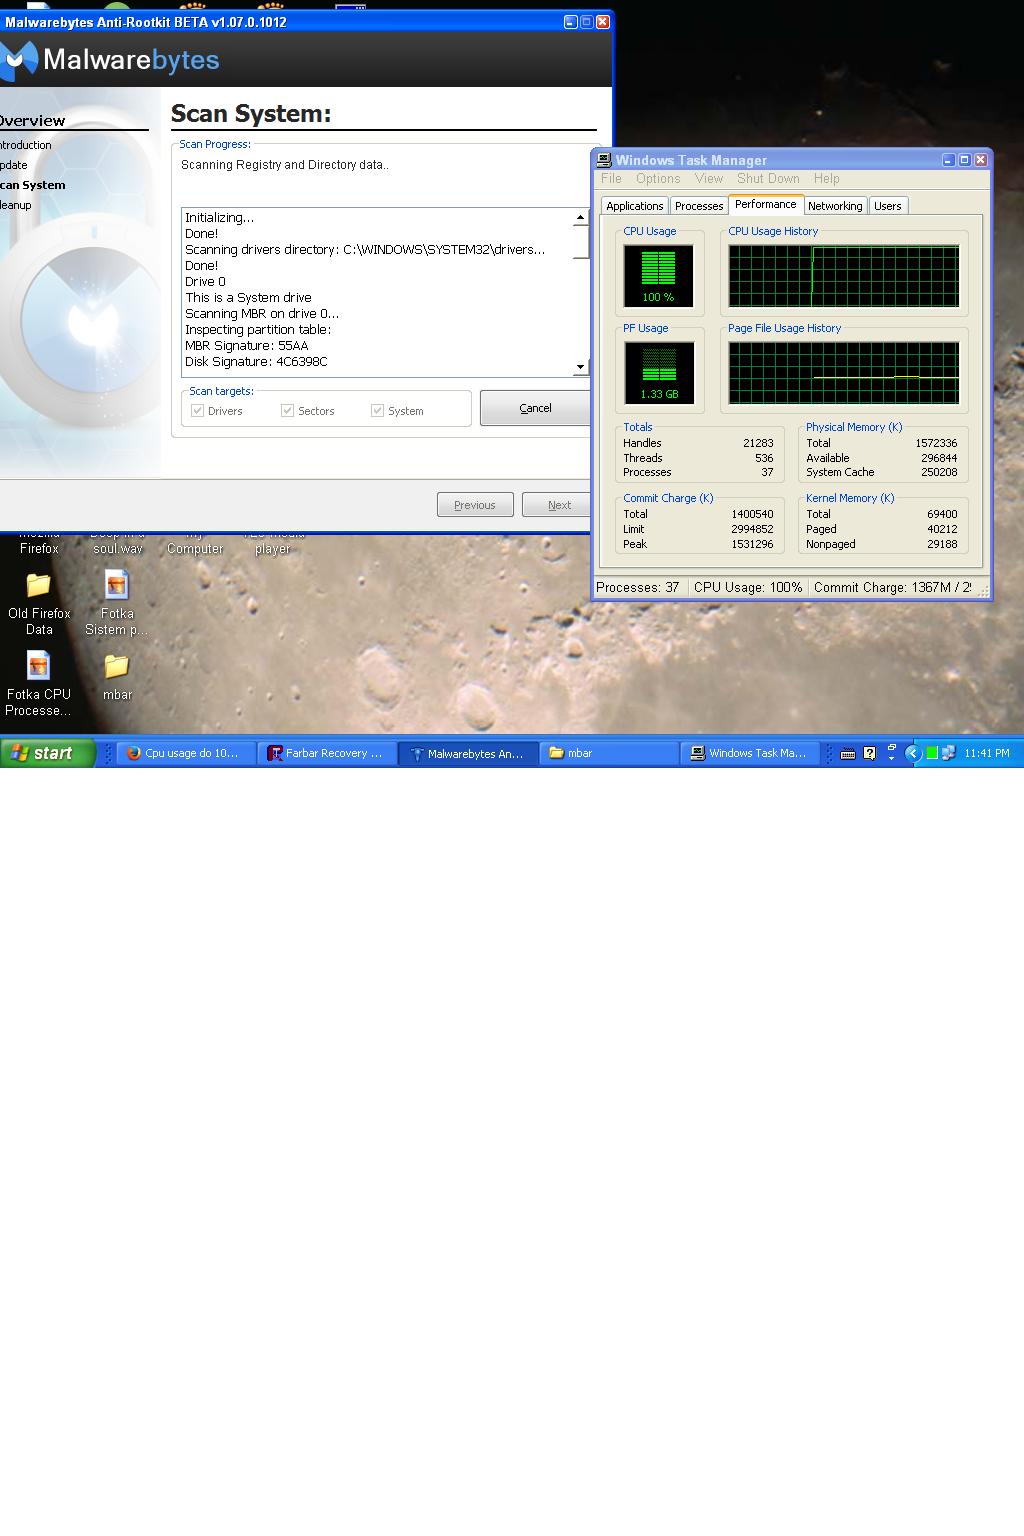Click 'Disk Signature: 4C6398C' log line
The width and height of the screenshot is (1024, 1536).
256,362
